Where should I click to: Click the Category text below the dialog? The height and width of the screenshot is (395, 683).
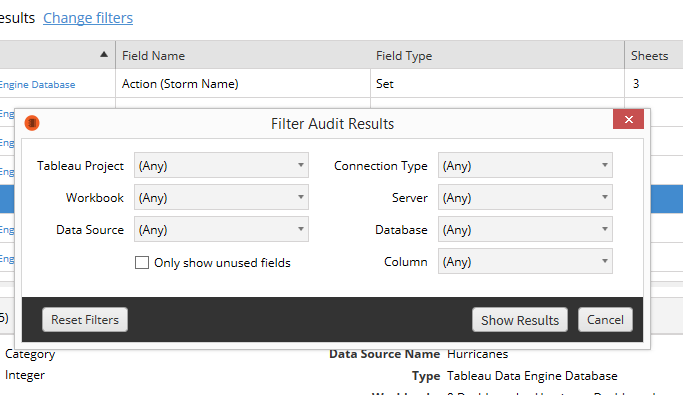point(30,354)
